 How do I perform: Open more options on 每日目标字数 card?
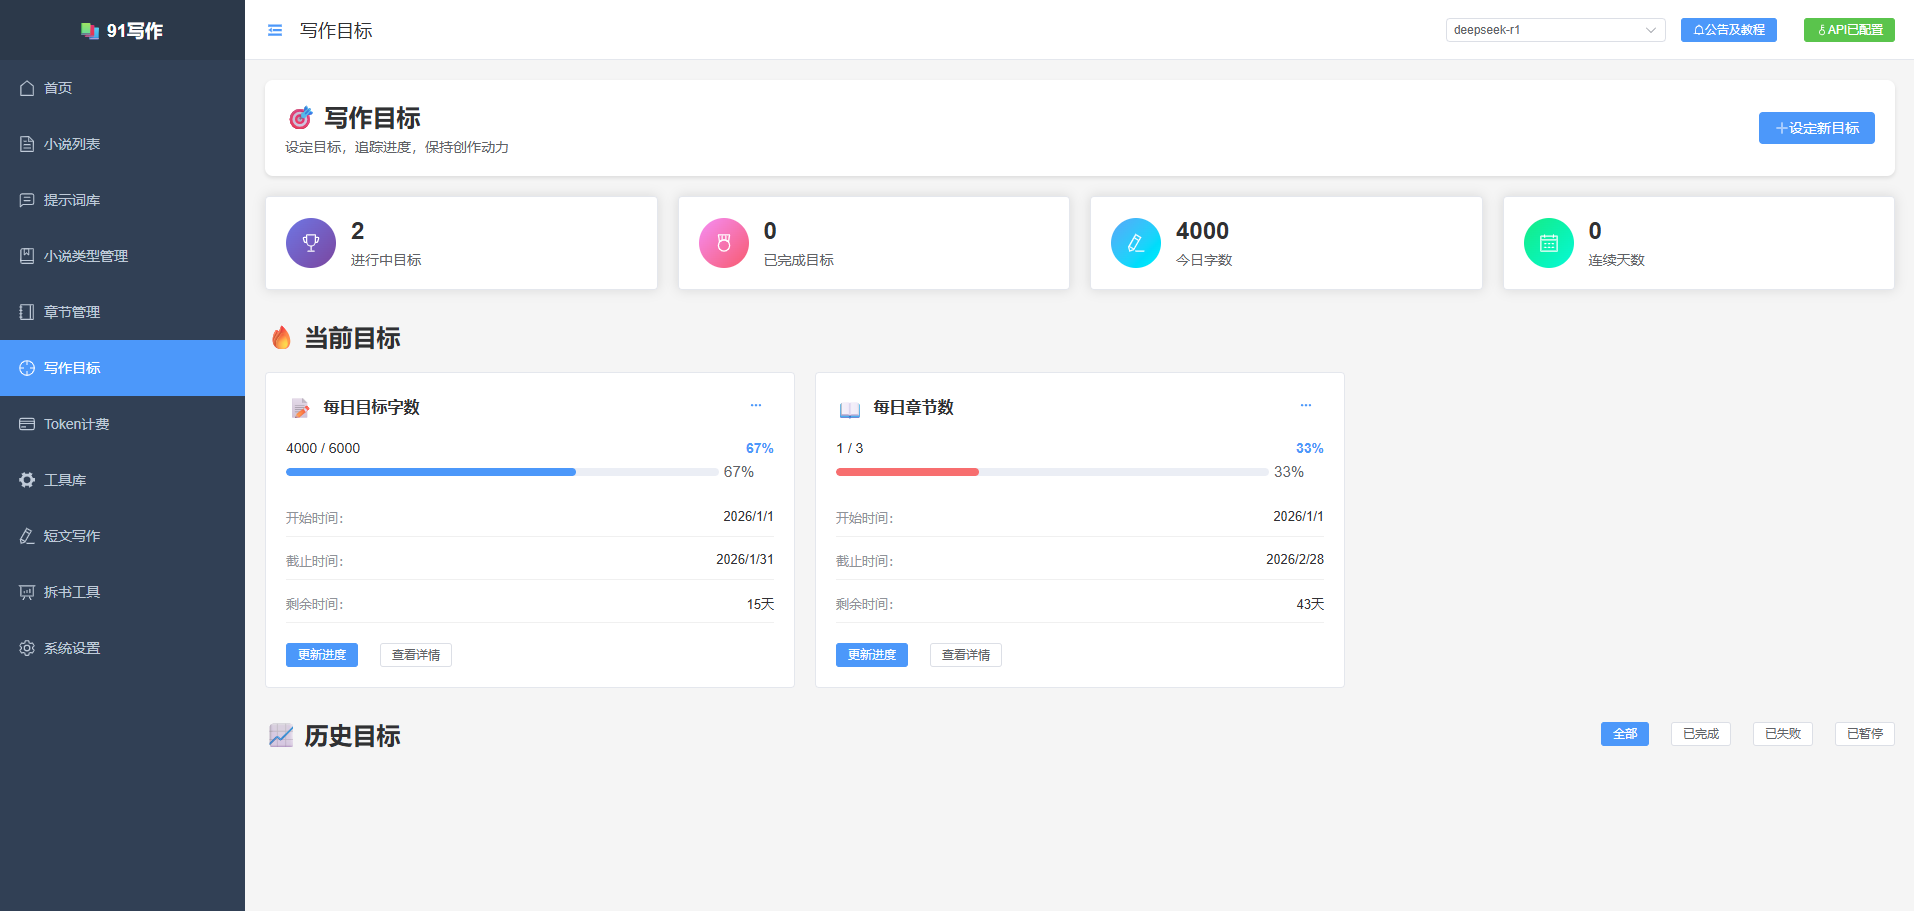coord(756,405)
